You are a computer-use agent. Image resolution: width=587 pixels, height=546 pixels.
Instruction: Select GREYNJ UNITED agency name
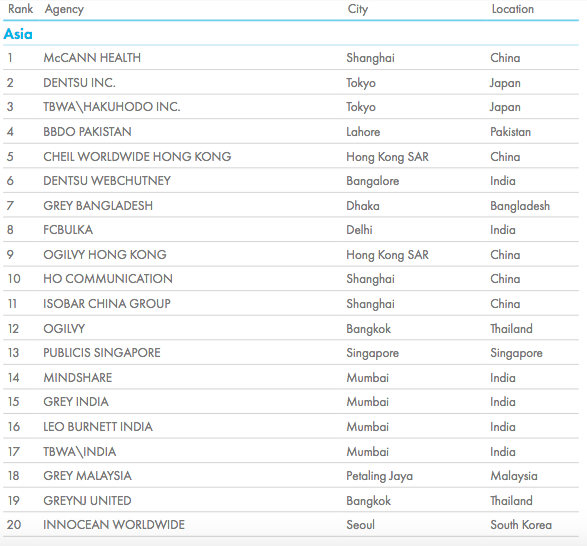(87, 501)
